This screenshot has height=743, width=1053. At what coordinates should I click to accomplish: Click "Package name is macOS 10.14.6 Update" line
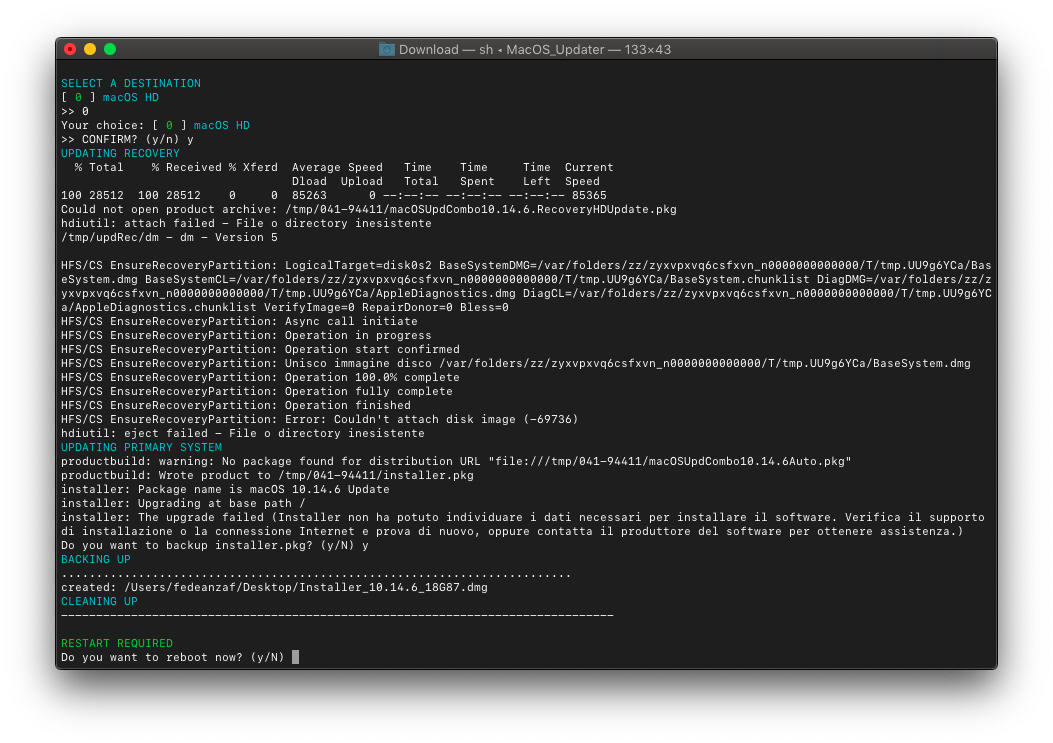(x=225, y=490)
